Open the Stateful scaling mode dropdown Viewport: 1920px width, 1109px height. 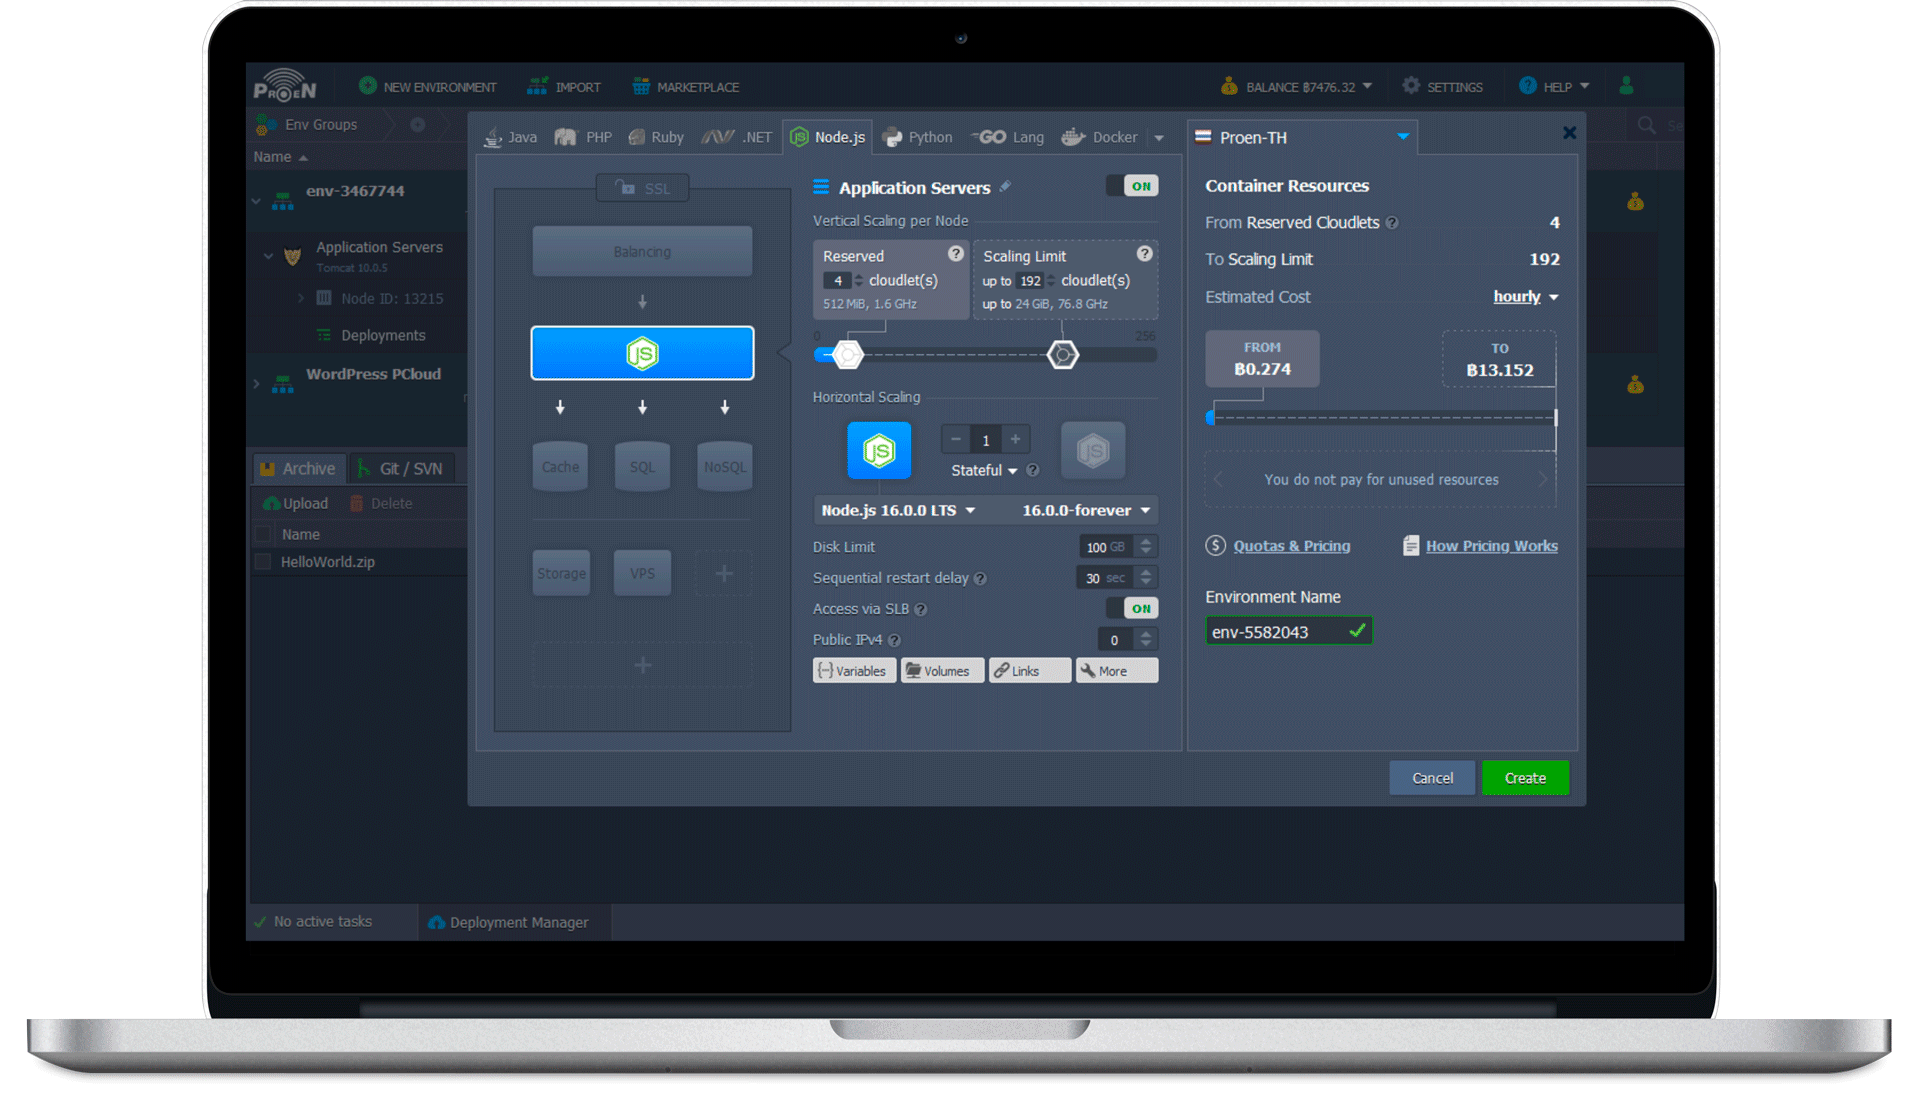pyautogui.click(x=984, y=470)
